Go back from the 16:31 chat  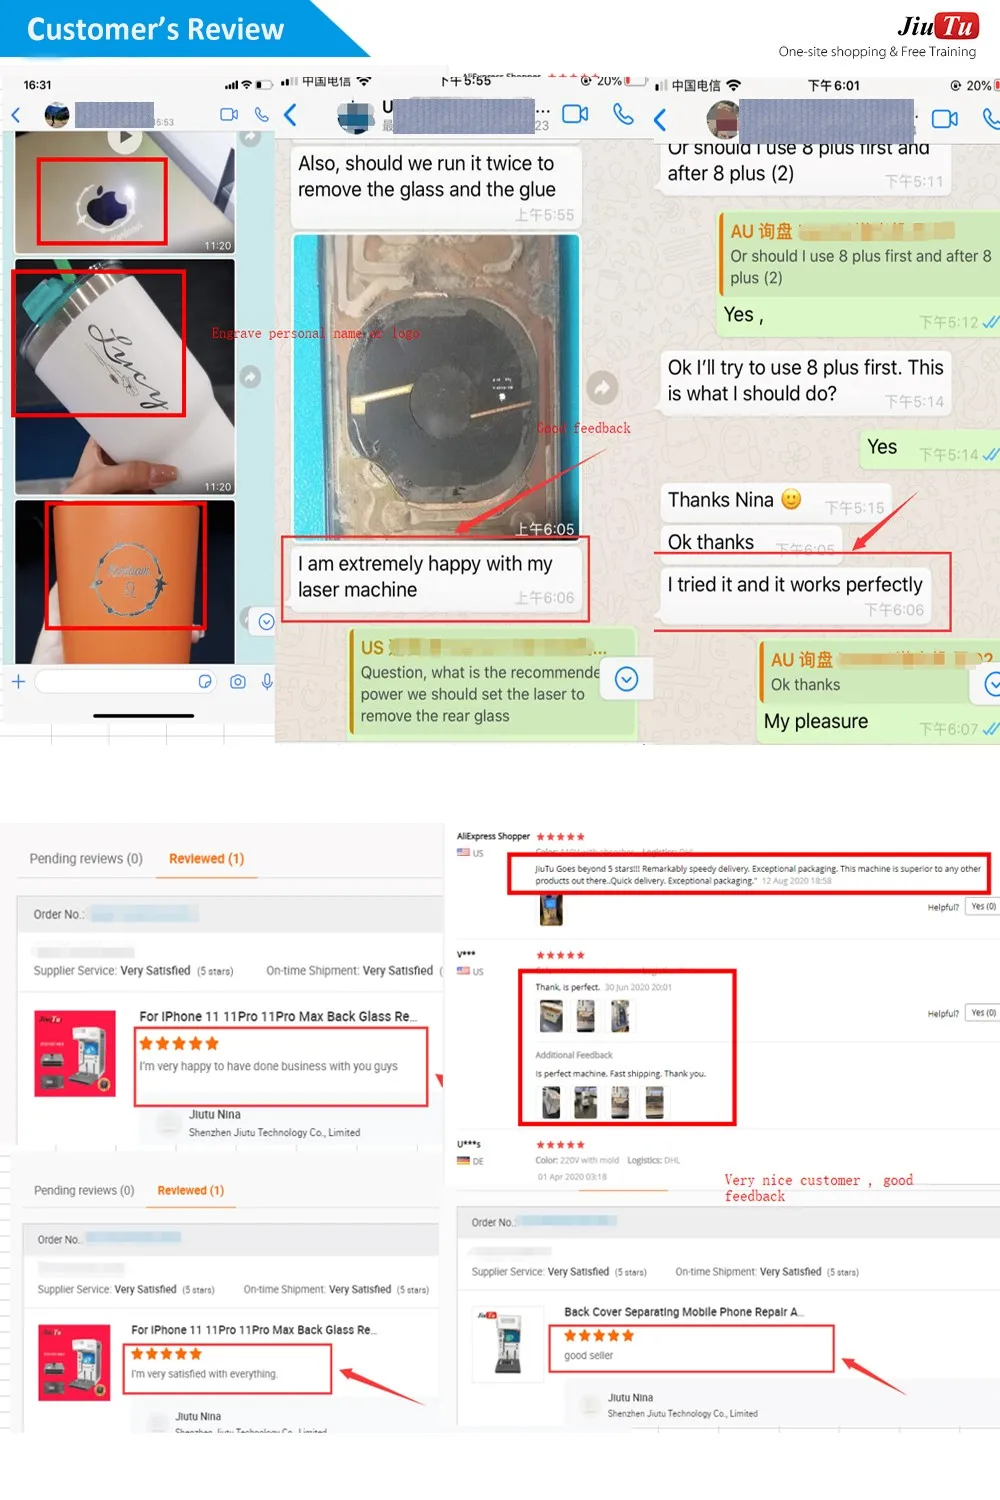click(x=16, y=115)
